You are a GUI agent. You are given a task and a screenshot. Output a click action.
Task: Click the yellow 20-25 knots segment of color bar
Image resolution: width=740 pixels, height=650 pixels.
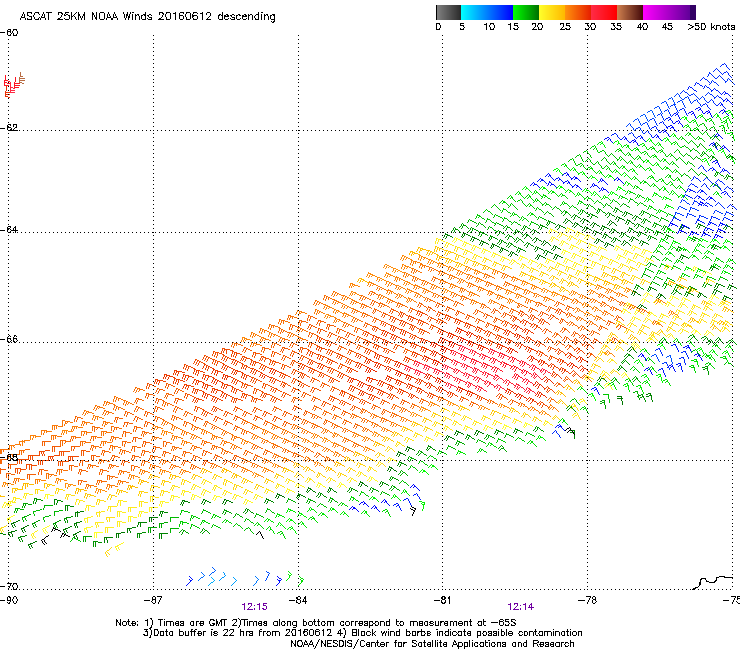(552, 12)
